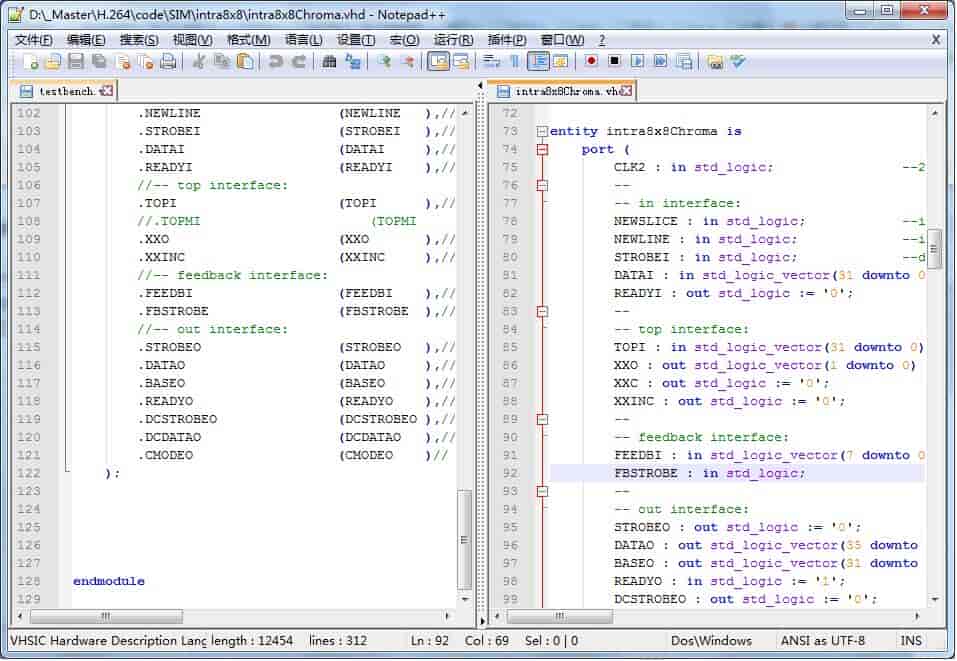Image resolution: width=957 pixels, height=661 pixels.
Task: Click the Undo toolbar icon
Action: tap(275, 62)
